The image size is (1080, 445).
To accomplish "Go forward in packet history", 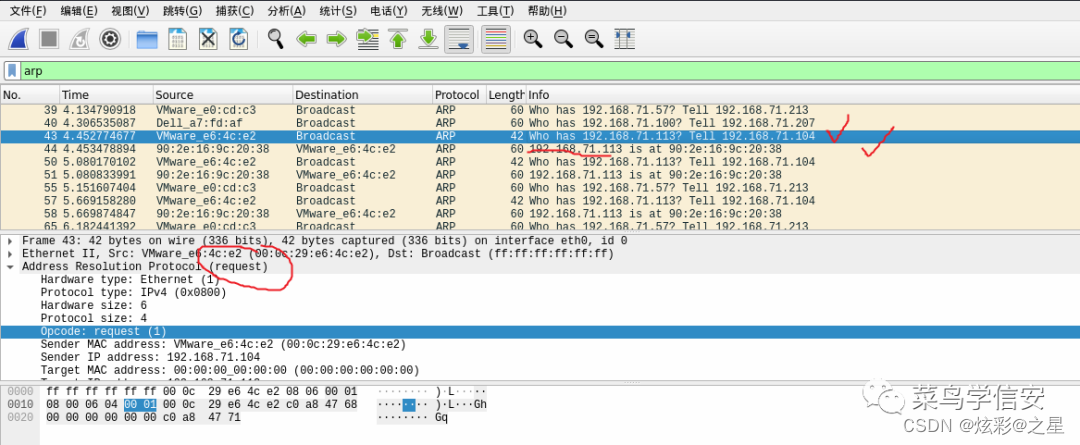I will tap(336, 39).
